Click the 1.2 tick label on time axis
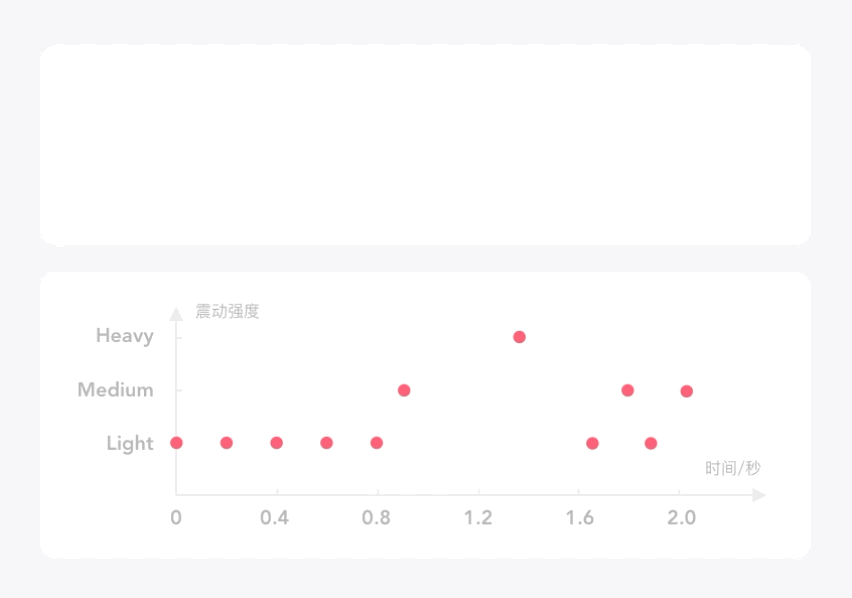This screenshot has height=598, width=852. pyautogui.click(x=478, y=518)
